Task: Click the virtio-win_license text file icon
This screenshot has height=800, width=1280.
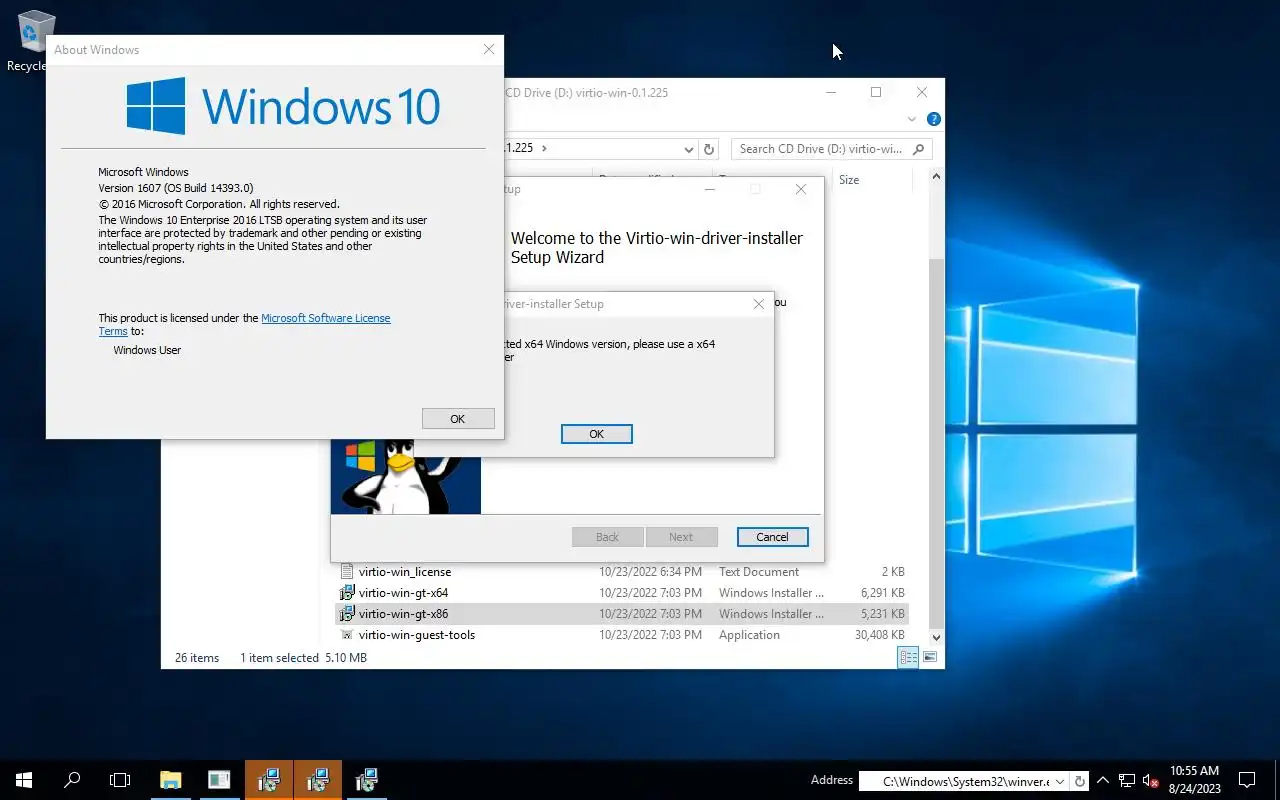Action: pyautogui.click(x=347, y=572)
